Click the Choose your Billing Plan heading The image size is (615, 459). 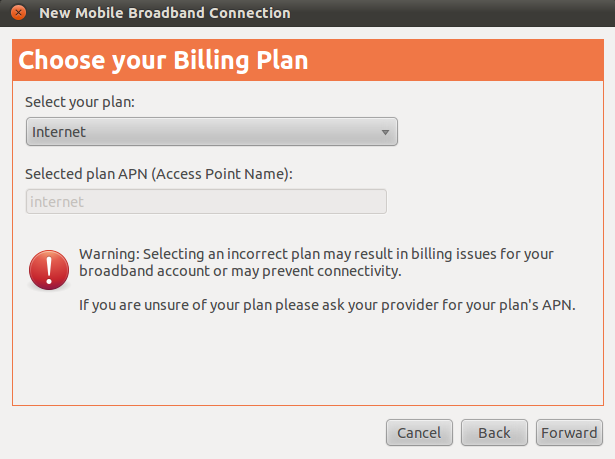click(x=163, y=61)
